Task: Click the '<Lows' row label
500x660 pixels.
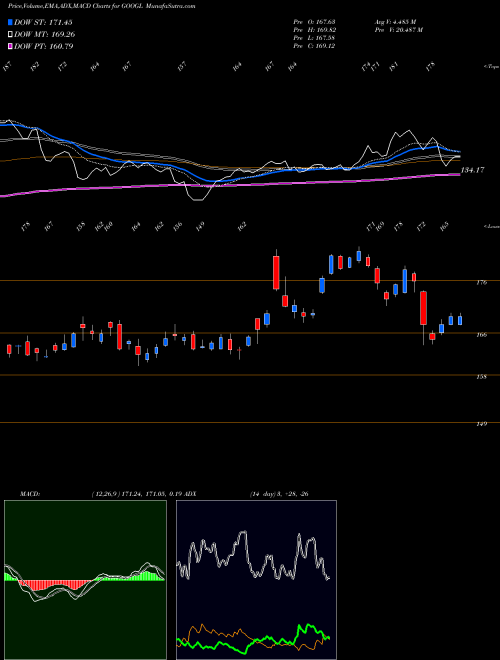Action: 491,226
